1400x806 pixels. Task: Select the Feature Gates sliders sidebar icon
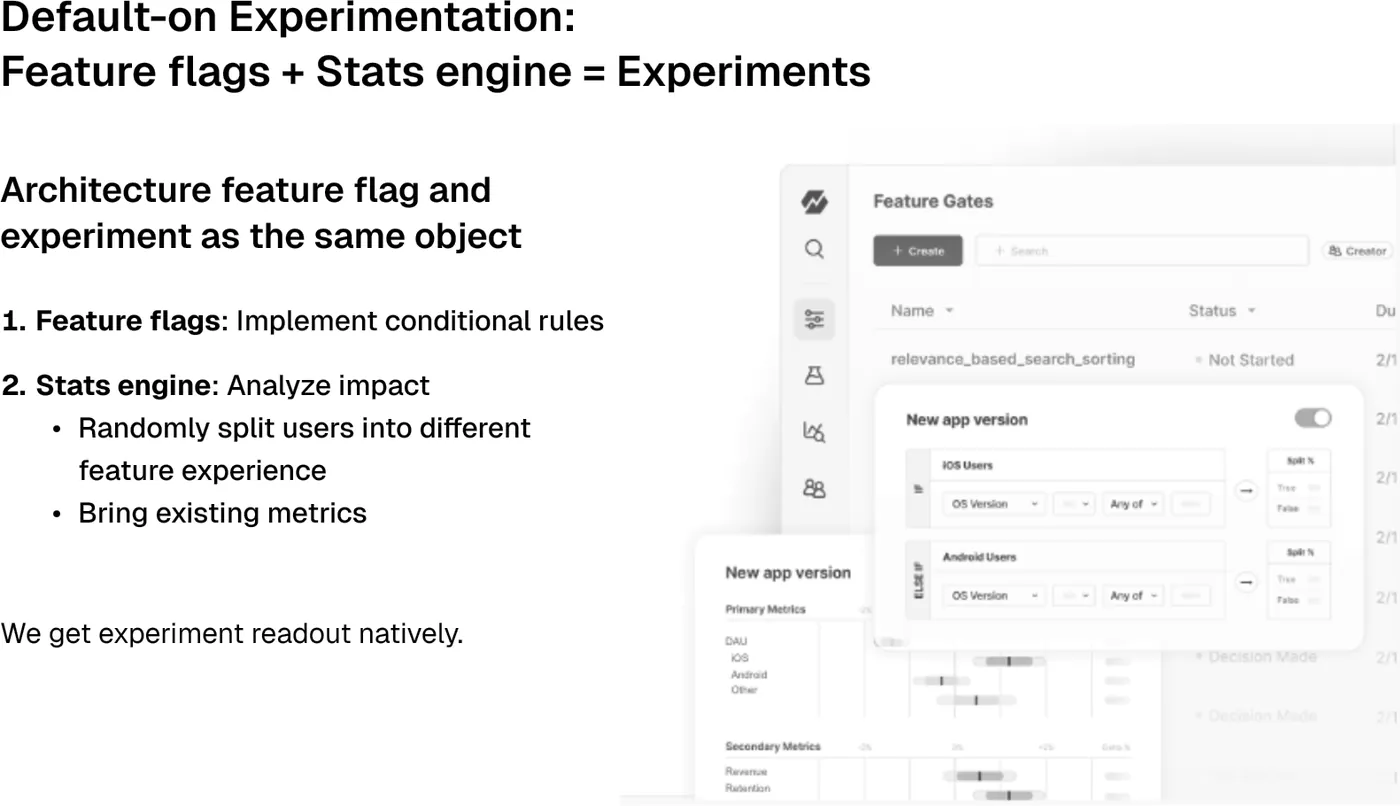coord(814,319)
